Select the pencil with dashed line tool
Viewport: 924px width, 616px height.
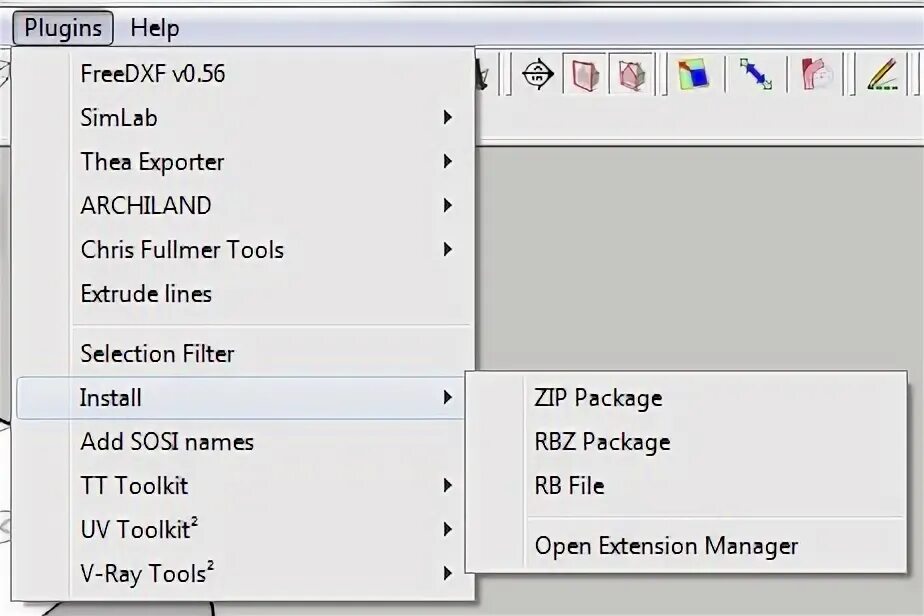883,74
